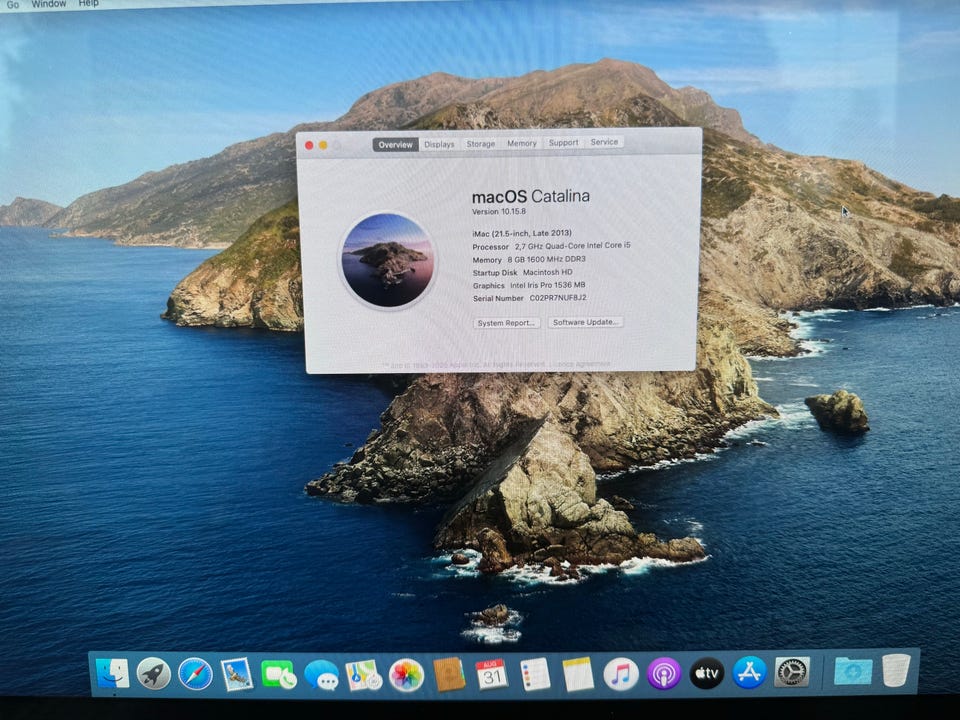Switch to the Memory tab
Viewport: 960px width, 720px height.
pos(522,143)
